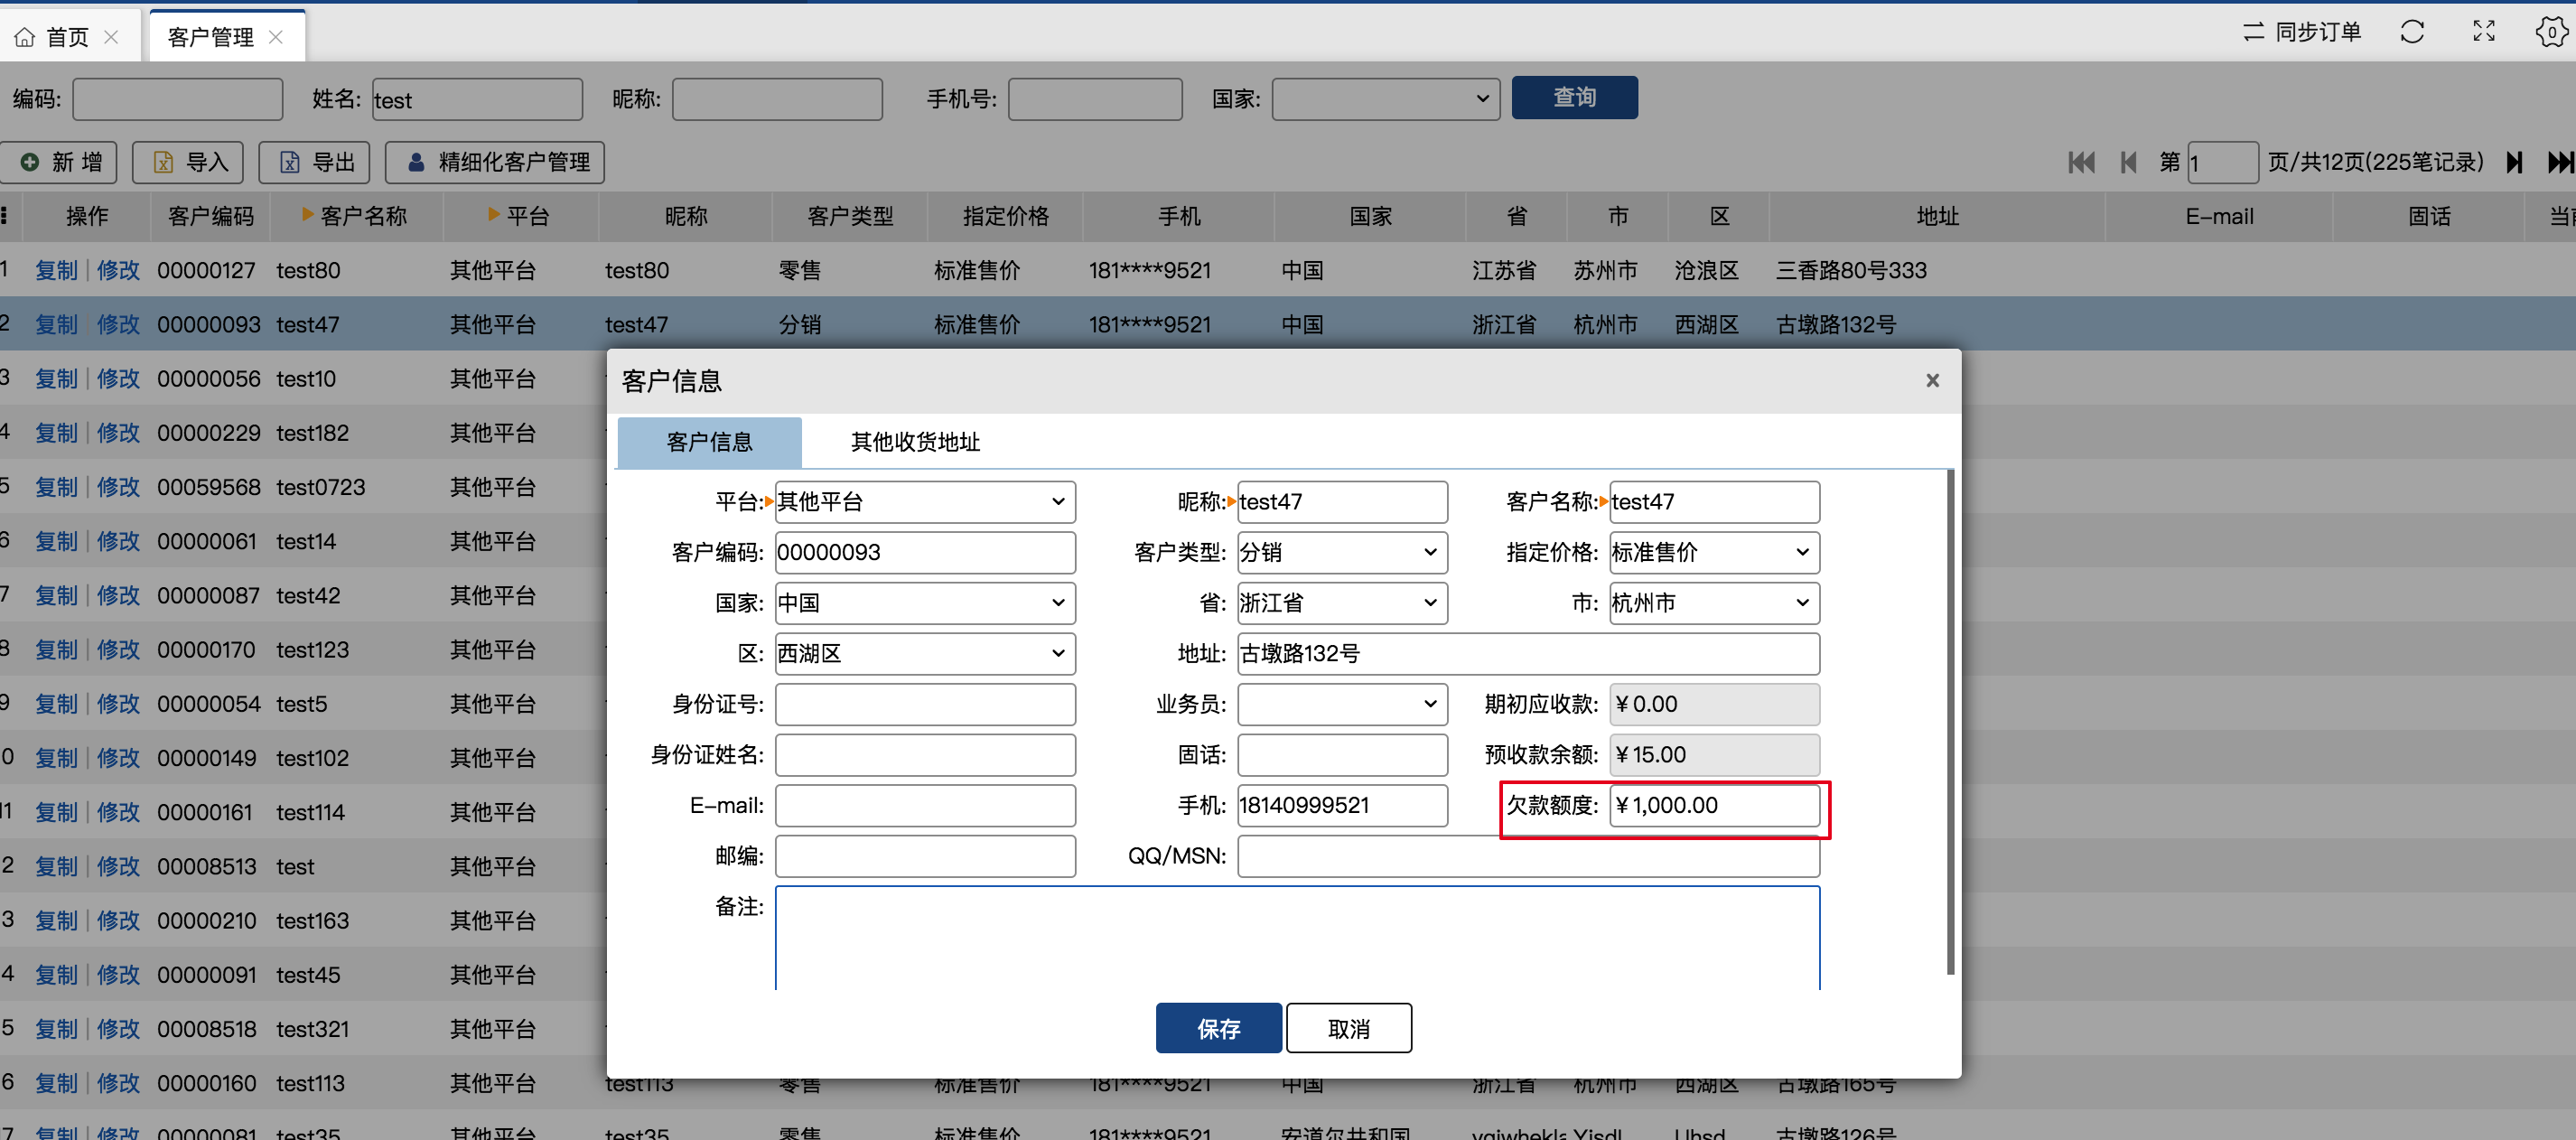
Task: Click the 身份证姓名 input field
Action: tap(925, 755)
